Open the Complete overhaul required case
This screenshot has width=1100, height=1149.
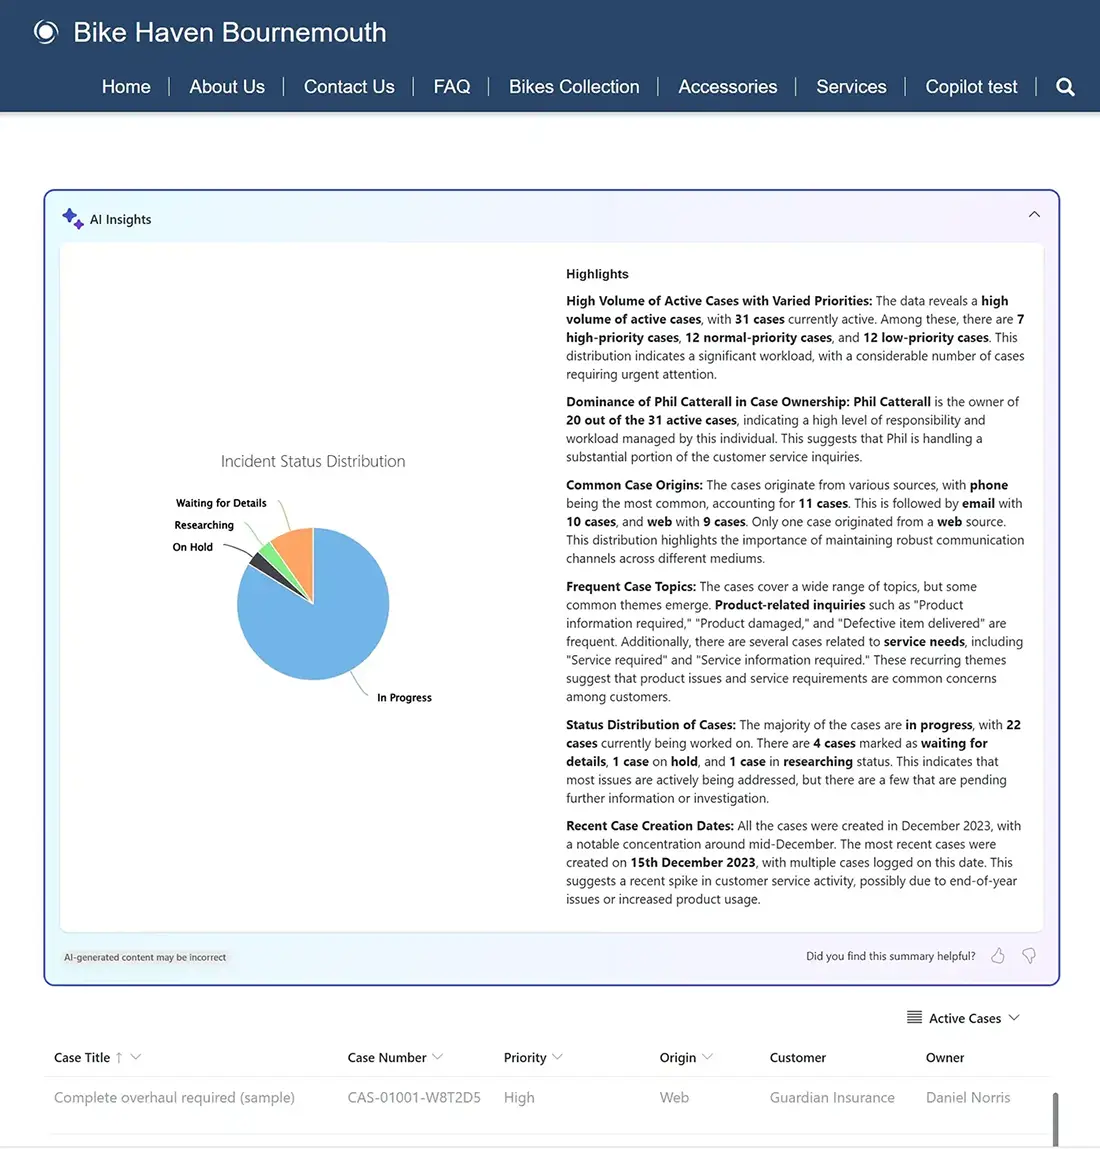(x=174, y=1097)
